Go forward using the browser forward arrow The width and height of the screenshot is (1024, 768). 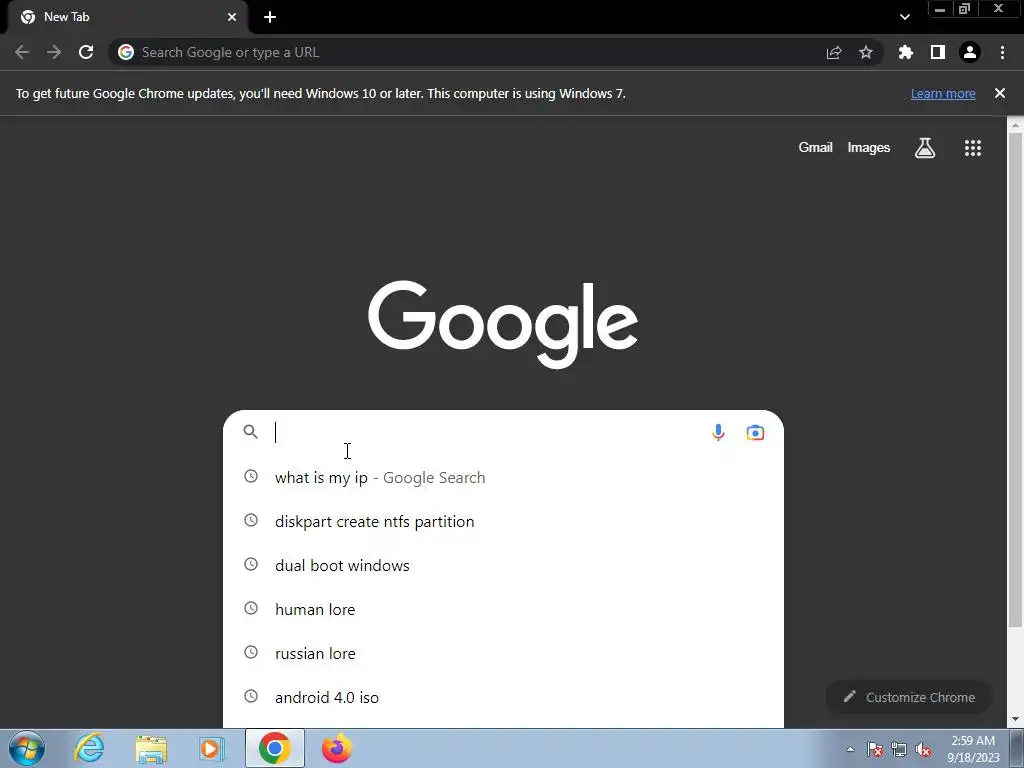click(54, 52)
